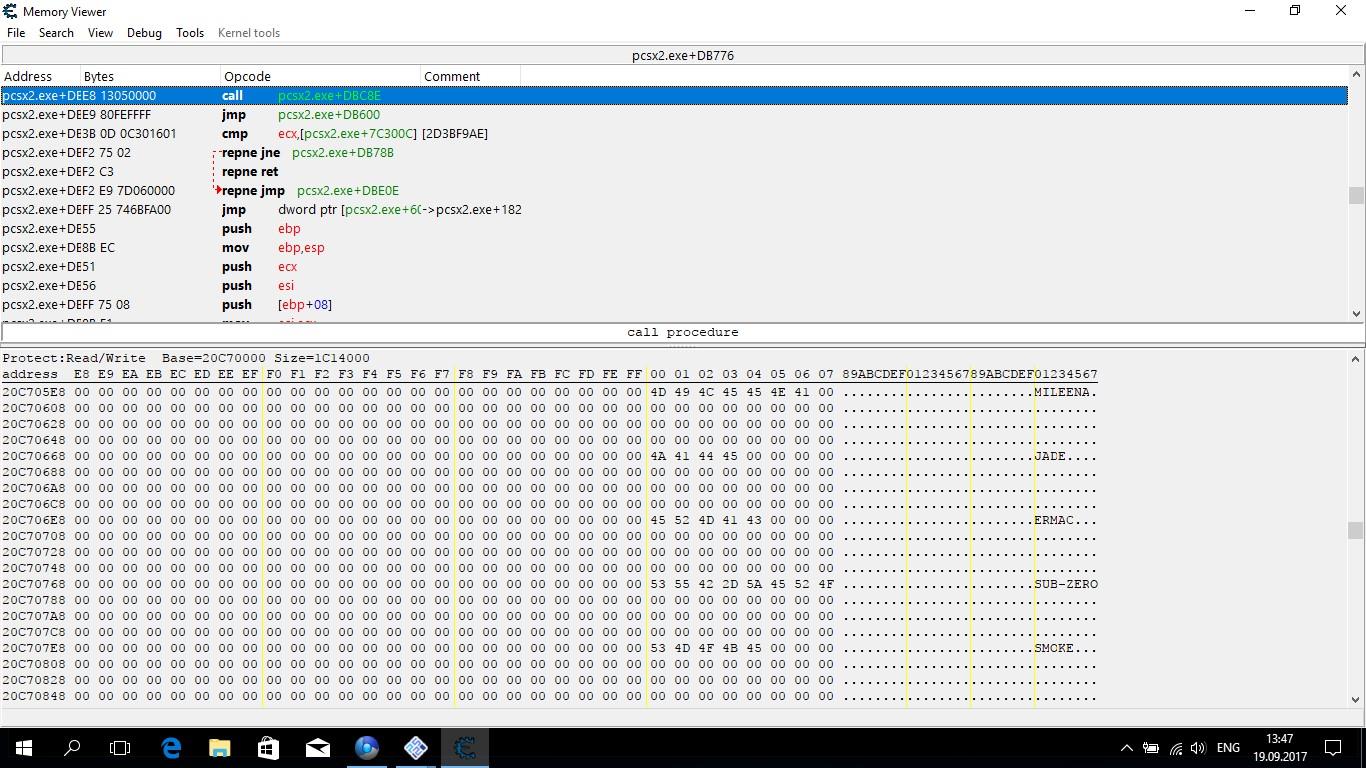This screenshot has height=768, width=1366.
Task: Open the Search menu
Action: click(x=56, y=33)
